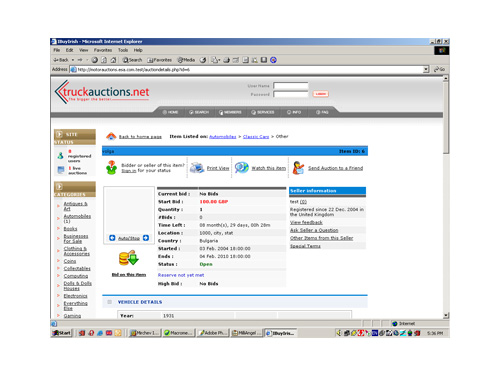Open the SERVICES navigation tab

click(263, 112)
